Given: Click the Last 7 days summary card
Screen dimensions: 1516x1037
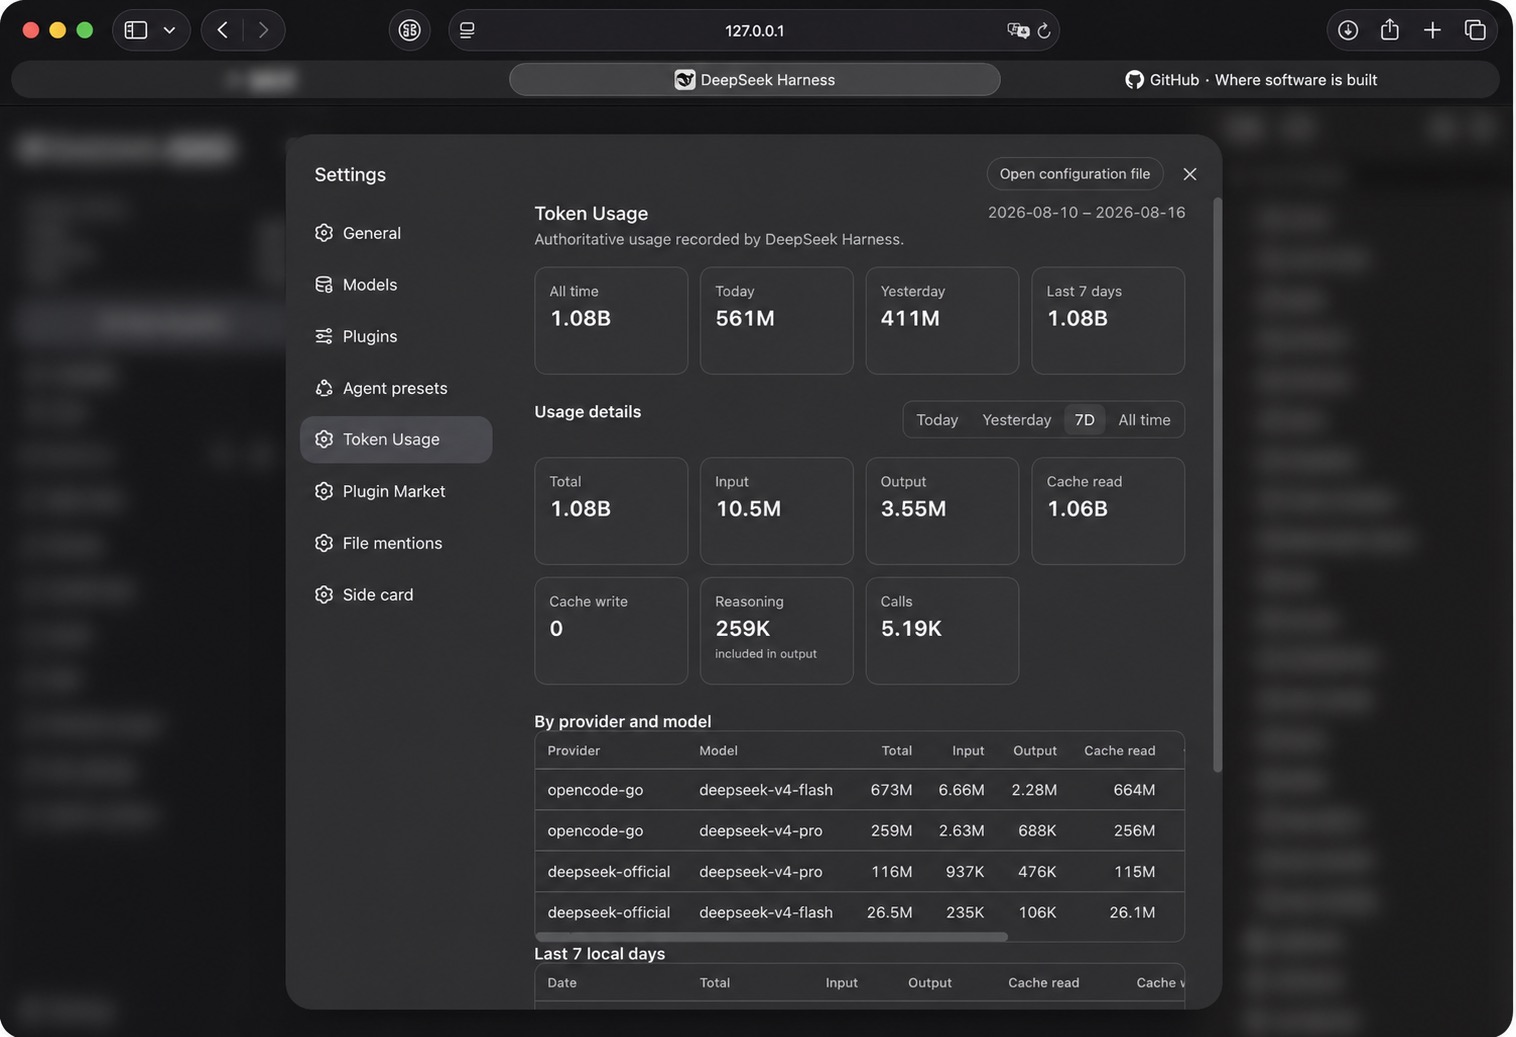Looking at the screenshot, I should click(x=1108, y=320).
